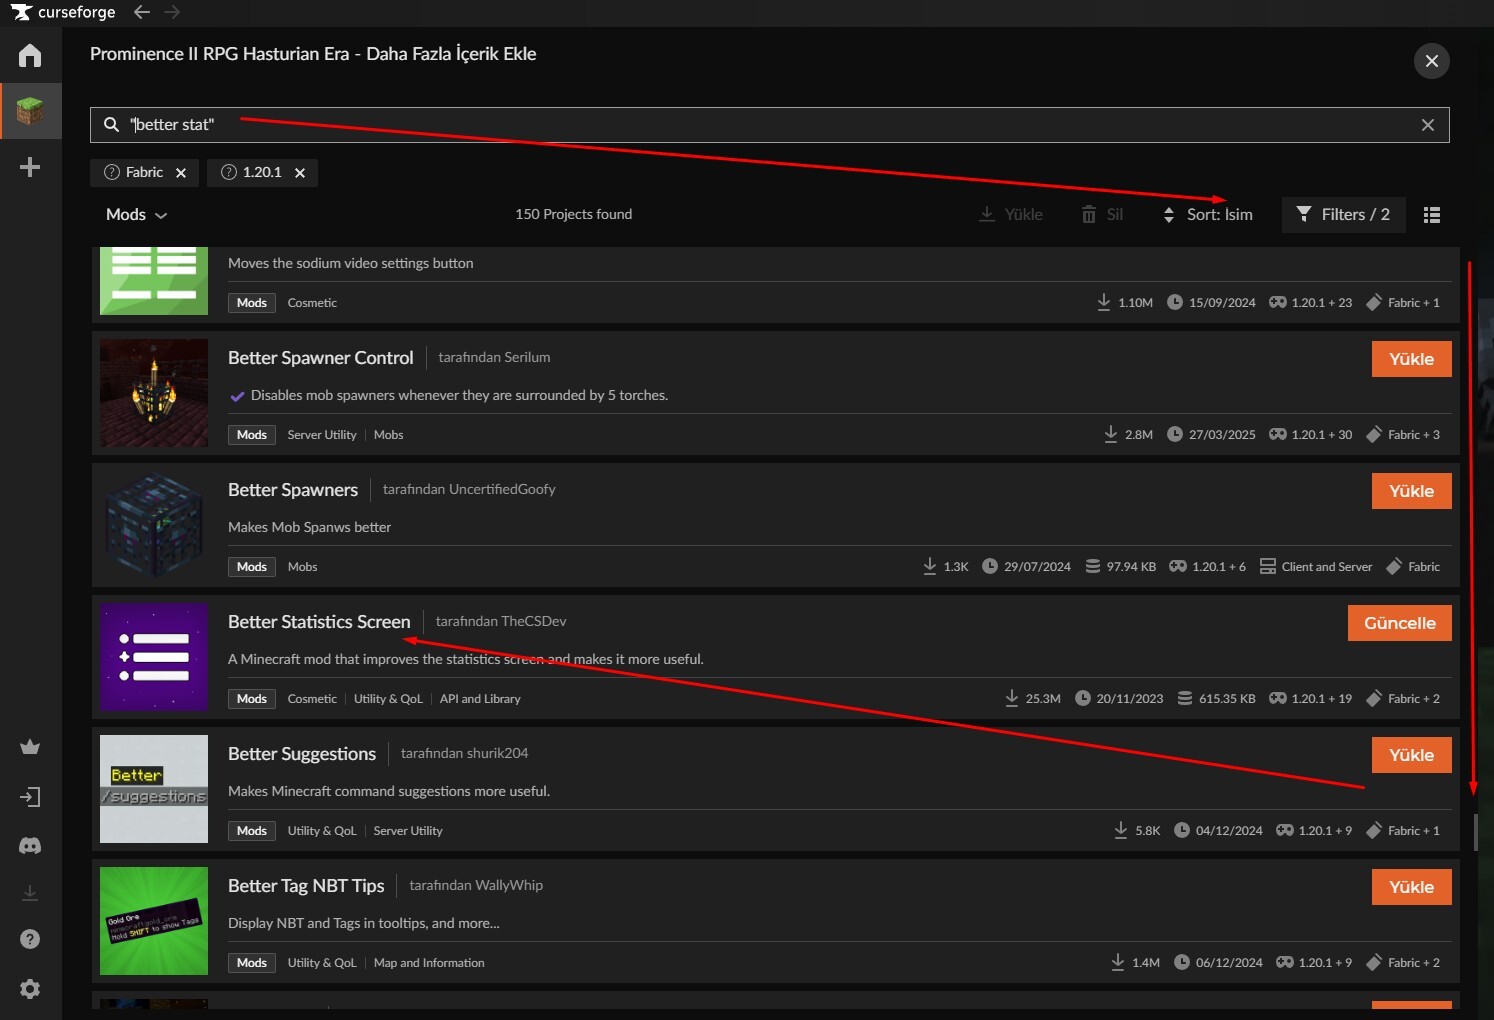Viewport: 1494px width, 1020px height.
Task: Expand the Mods category dropdown
Action: (x=137, y=215)
